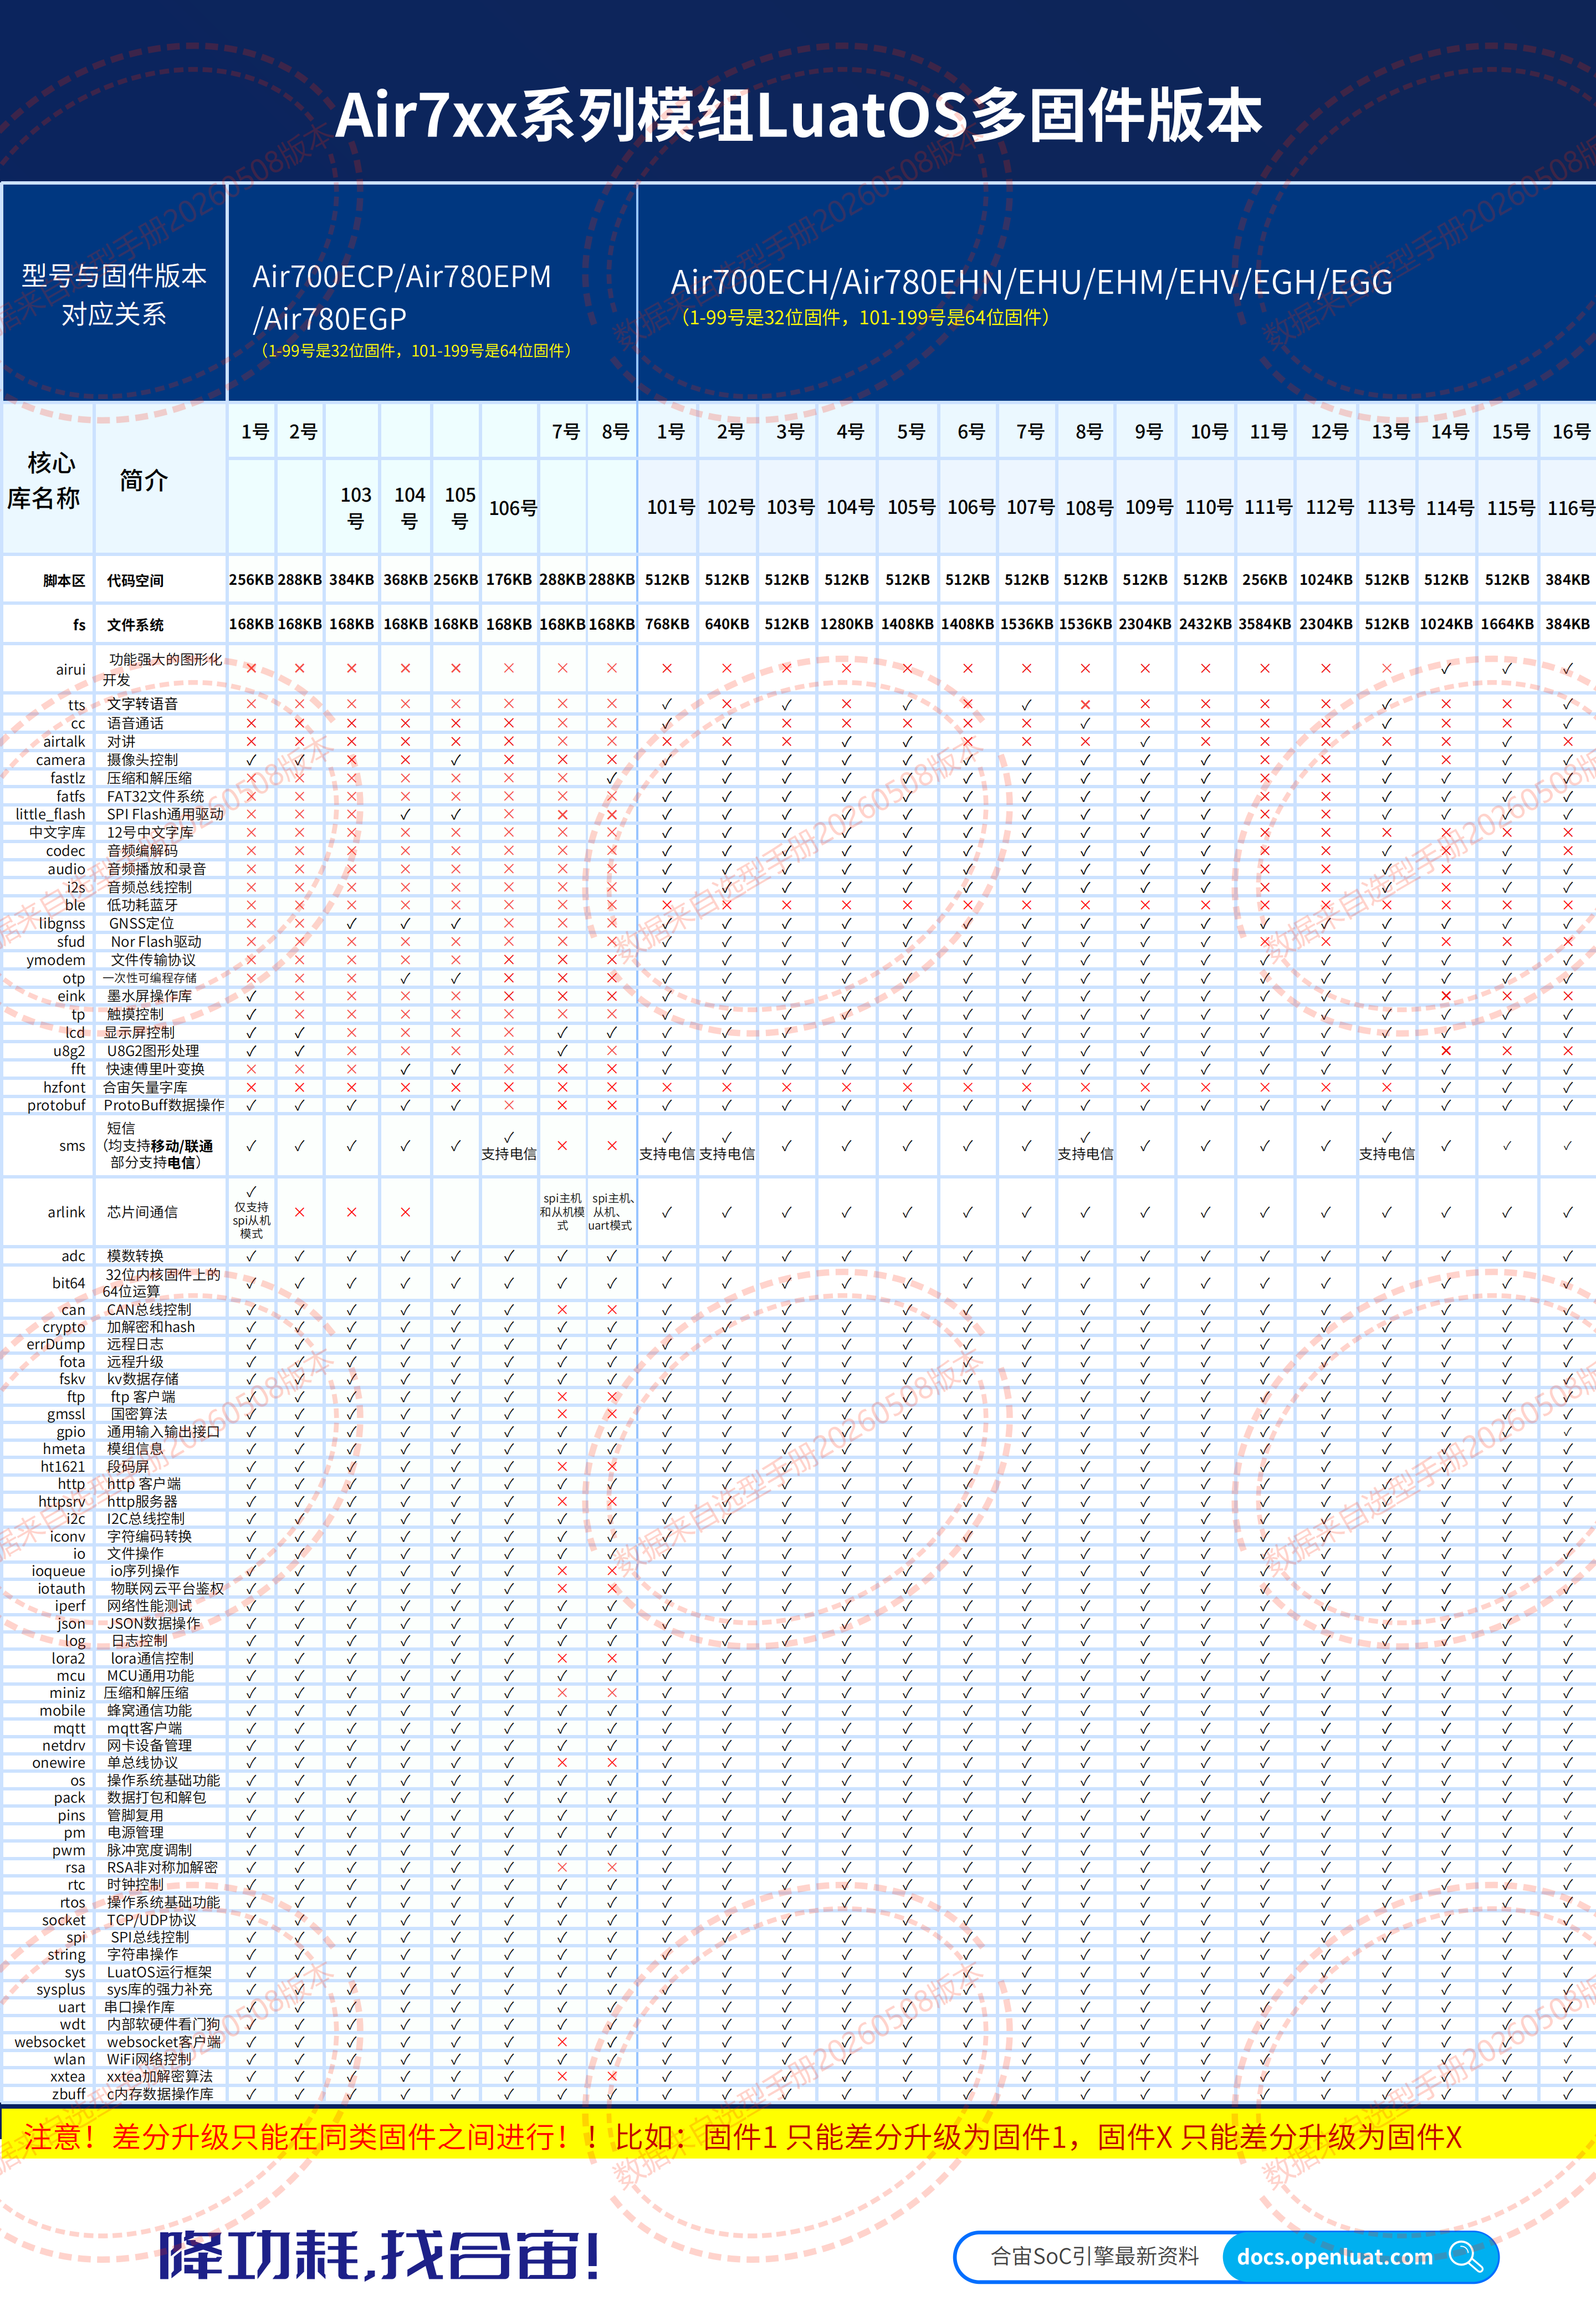Click the airui checkmark under column 16号
1596x2306 pixels.
click(x=1567, y=668)
